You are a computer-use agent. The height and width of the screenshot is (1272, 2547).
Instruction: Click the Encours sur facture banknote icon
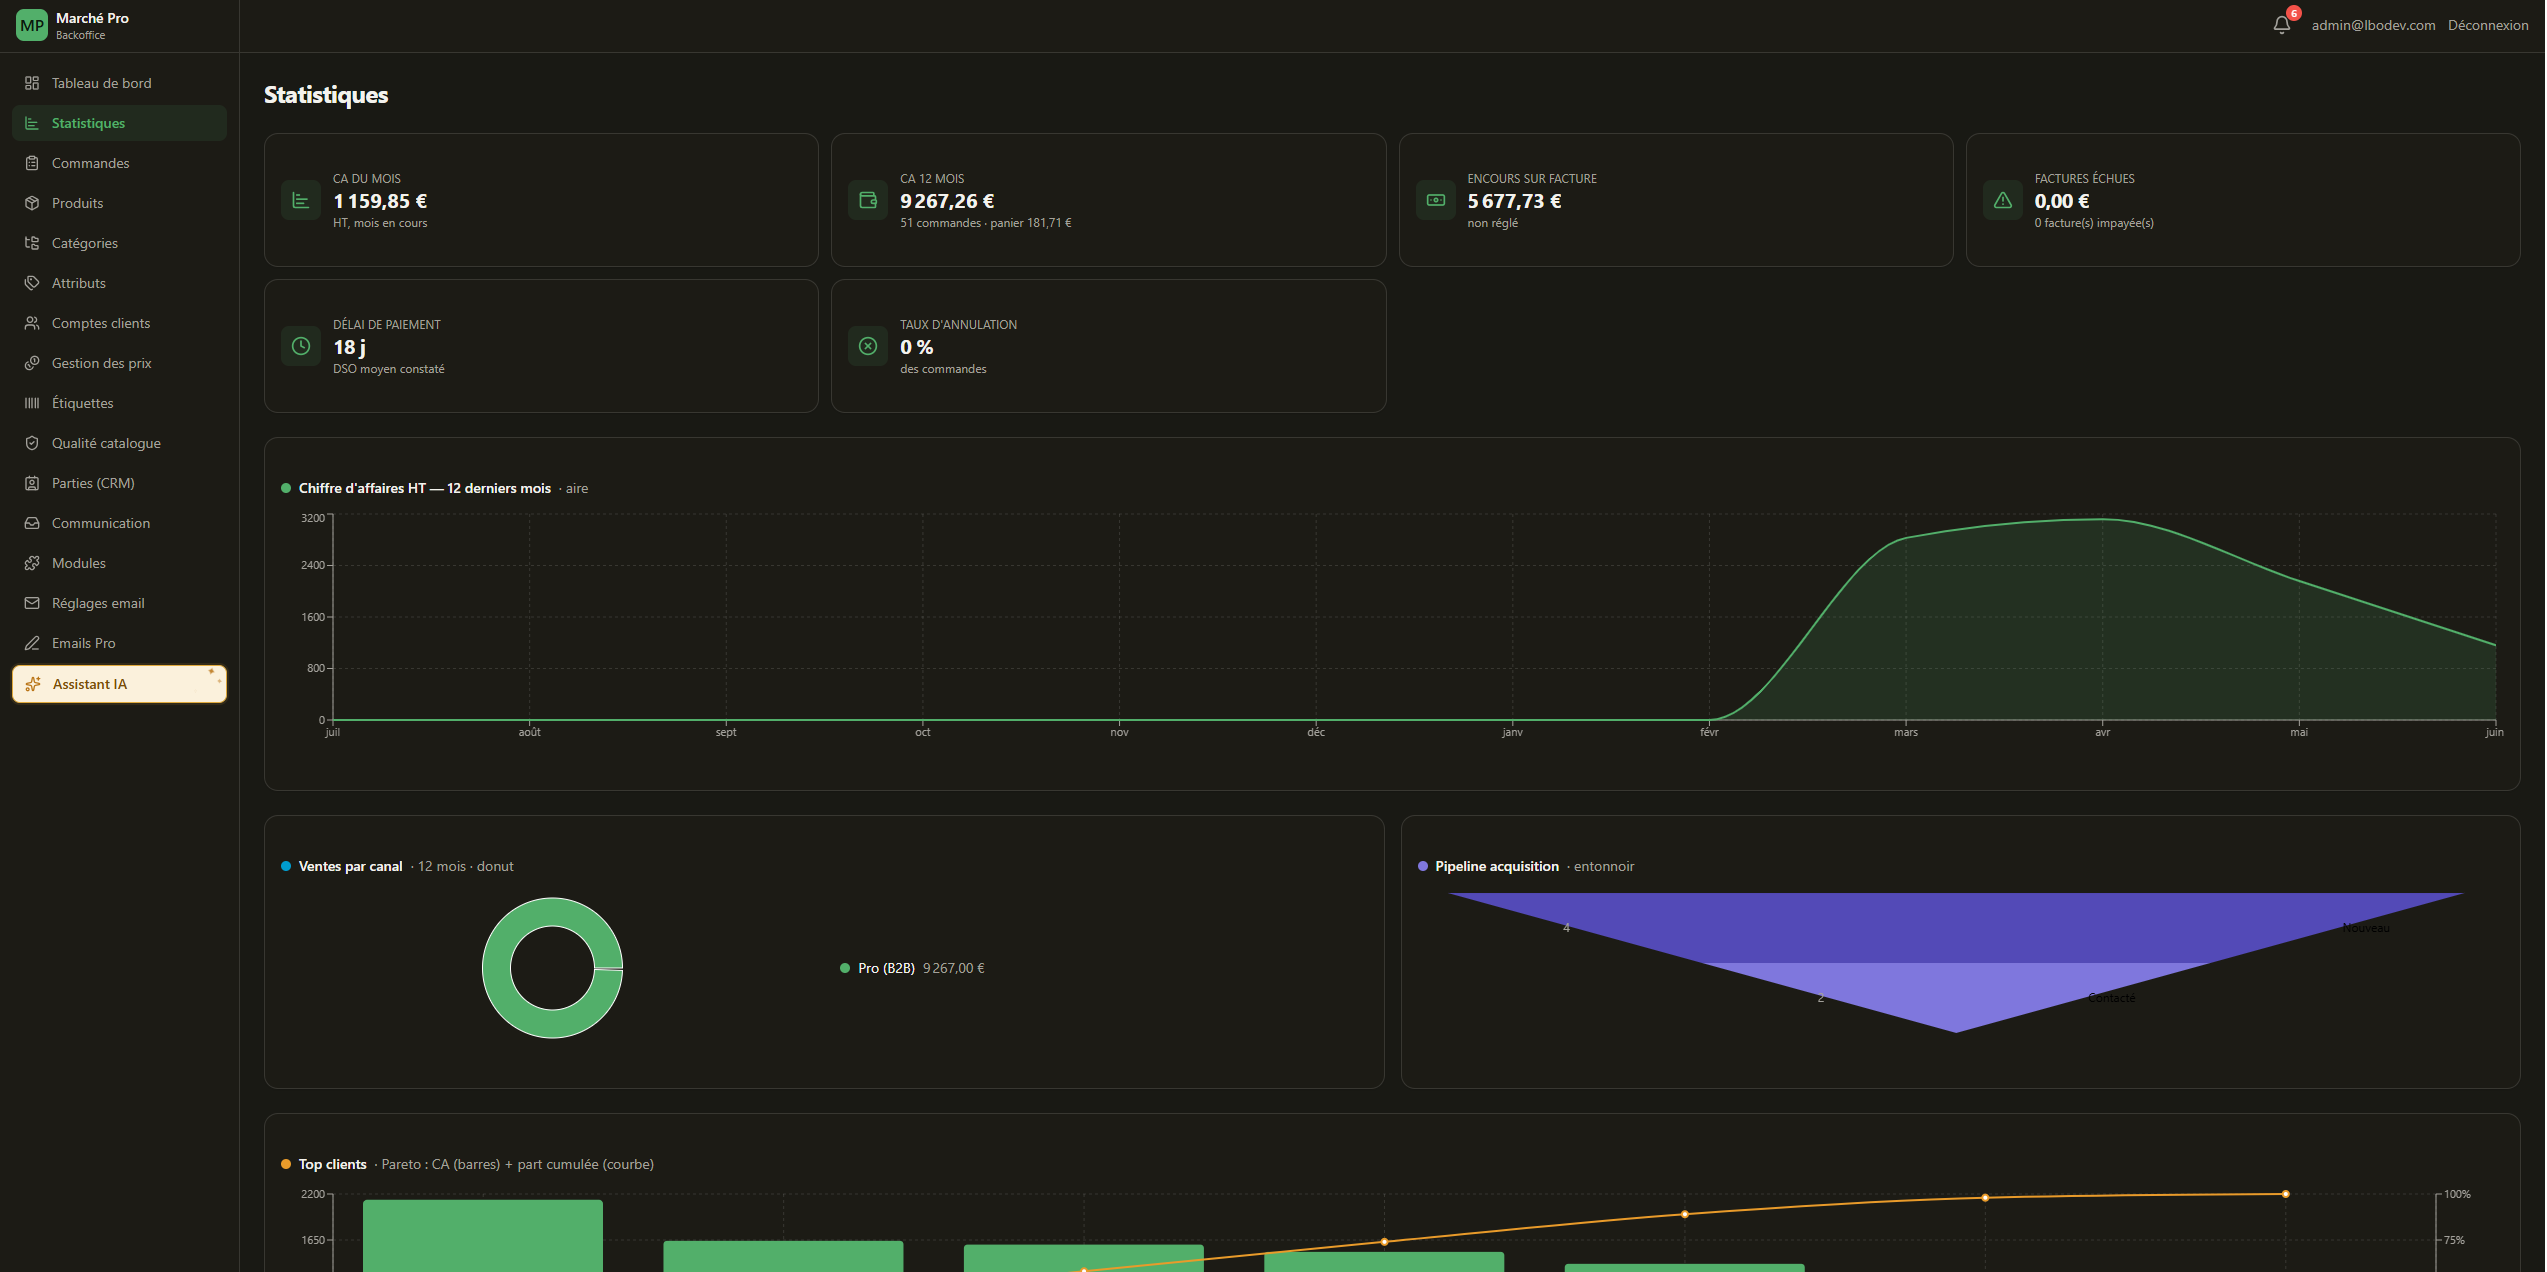pos(1436,200)
